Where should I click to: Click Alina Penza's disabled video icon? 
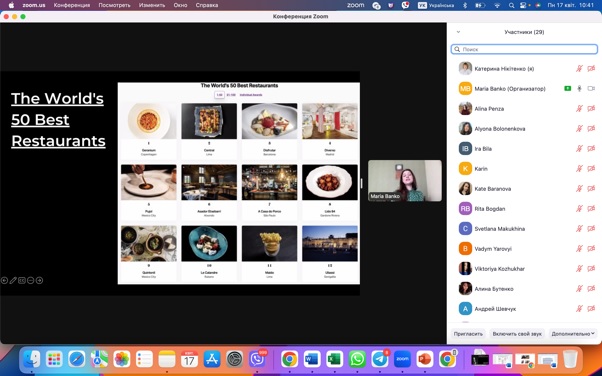click(591, 109)
